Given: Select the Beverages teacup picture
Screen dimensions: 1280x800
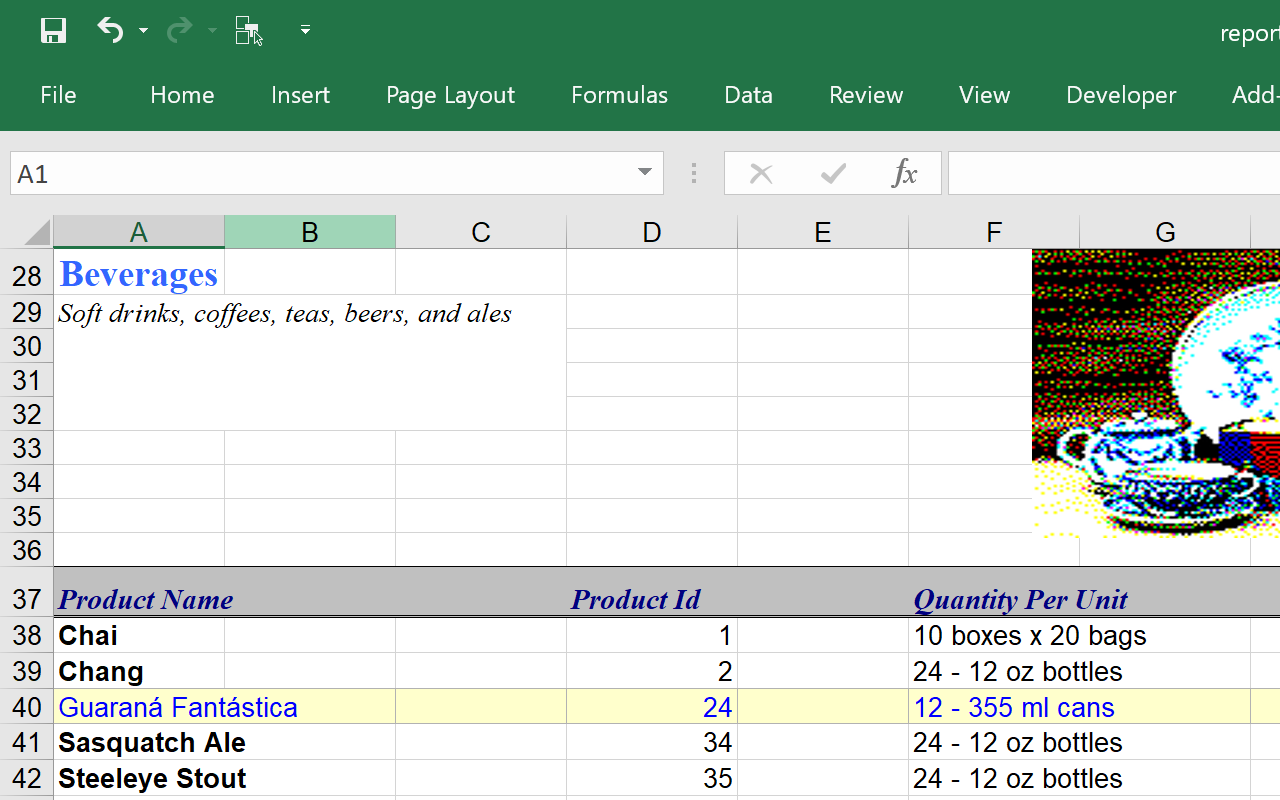Looking at the screenshot, I should (1155, 393).
